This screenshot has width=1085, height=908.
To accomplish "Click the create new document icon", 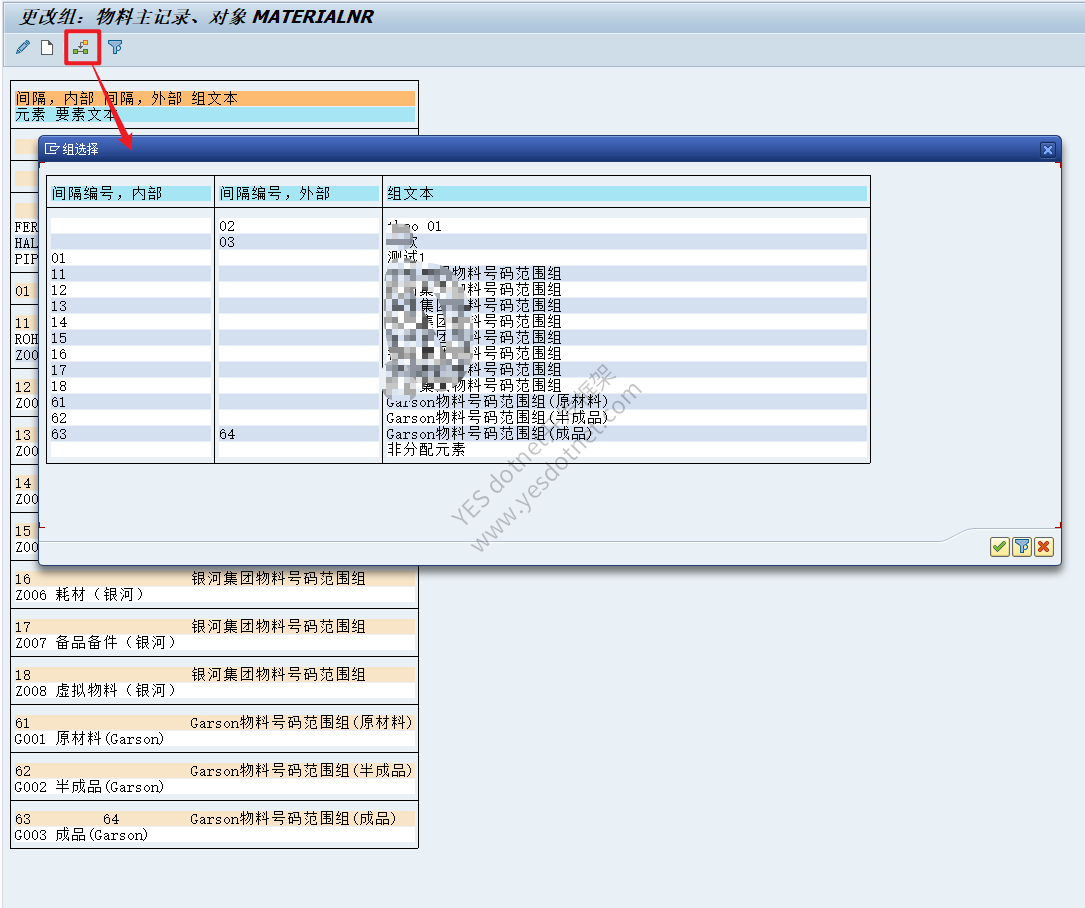I will tap(47, 47).
